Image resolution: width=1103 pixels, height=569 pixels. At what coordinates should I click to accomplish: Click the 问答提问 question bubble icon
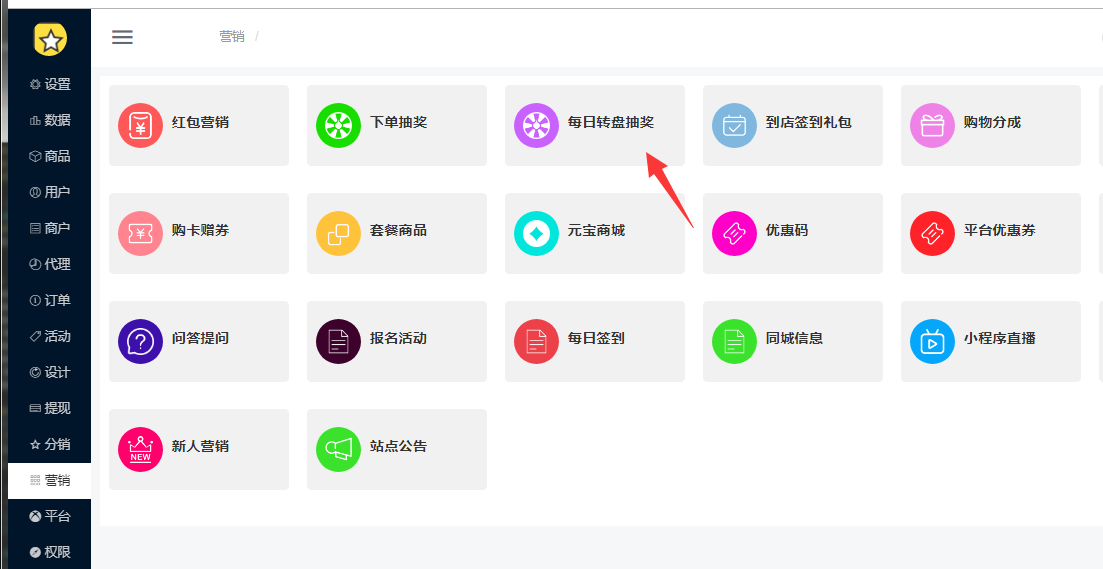140,342
